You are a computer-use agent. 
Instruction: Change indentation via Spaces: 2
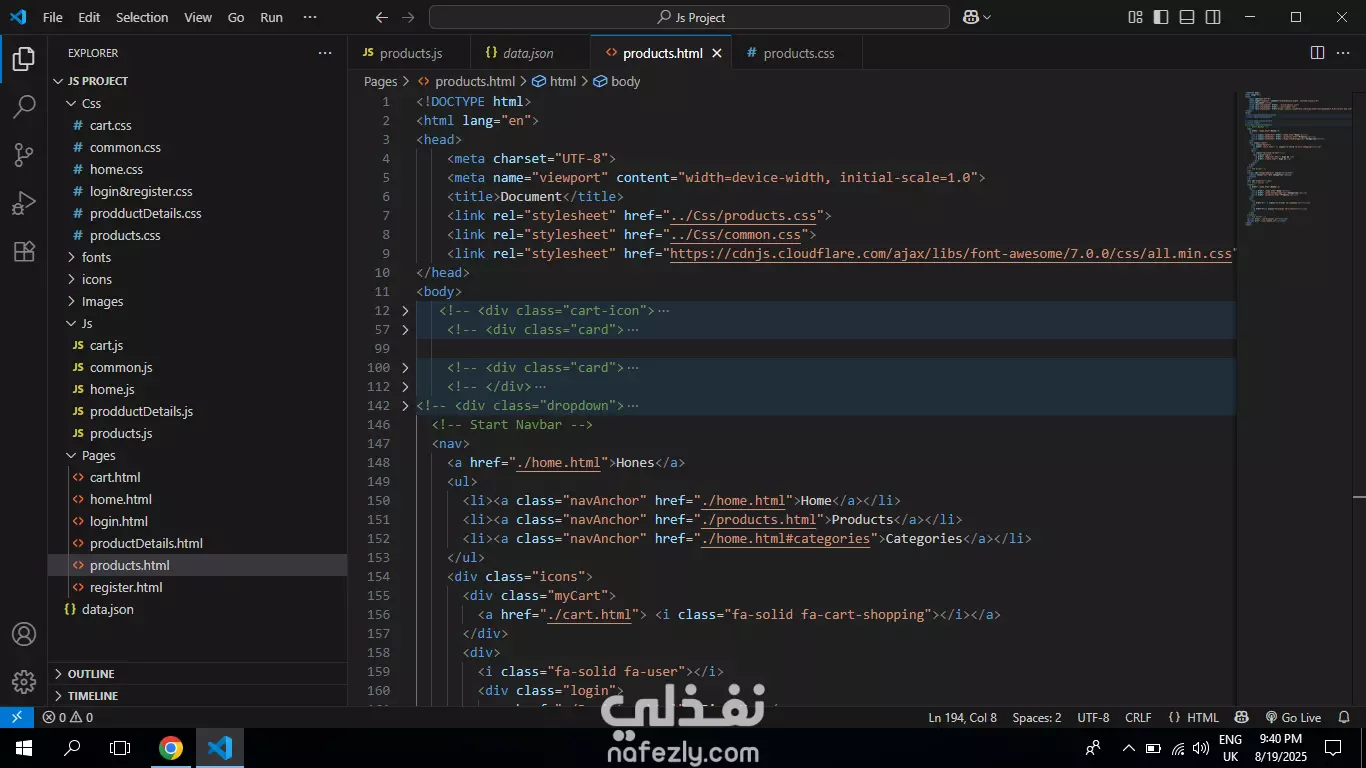pyautogui.click(x=1037, y=717)
